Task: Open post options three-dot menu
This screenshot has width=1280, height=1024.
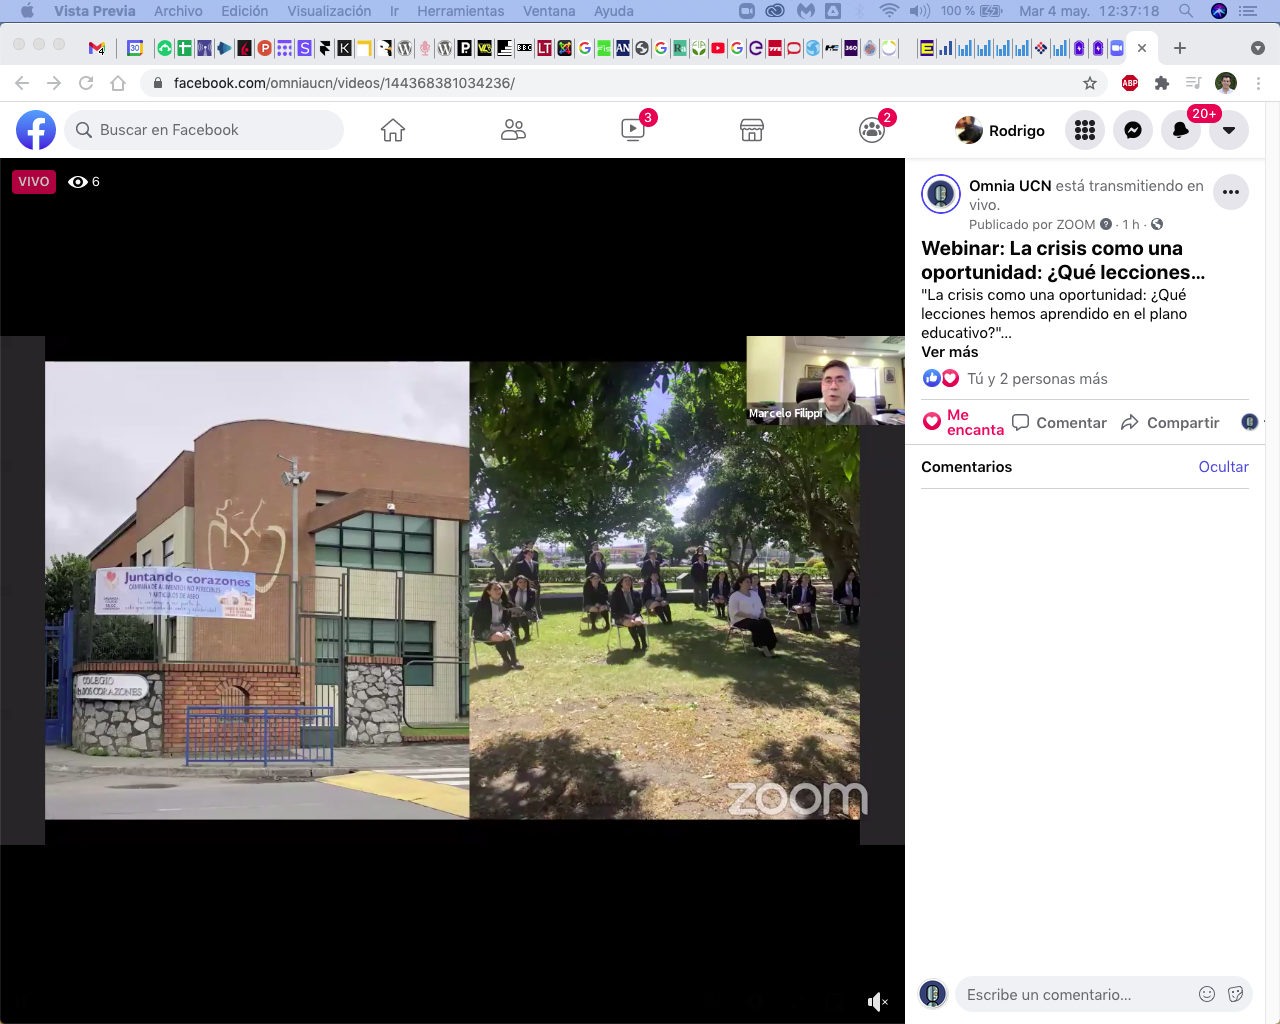Action: (1231, 192)
